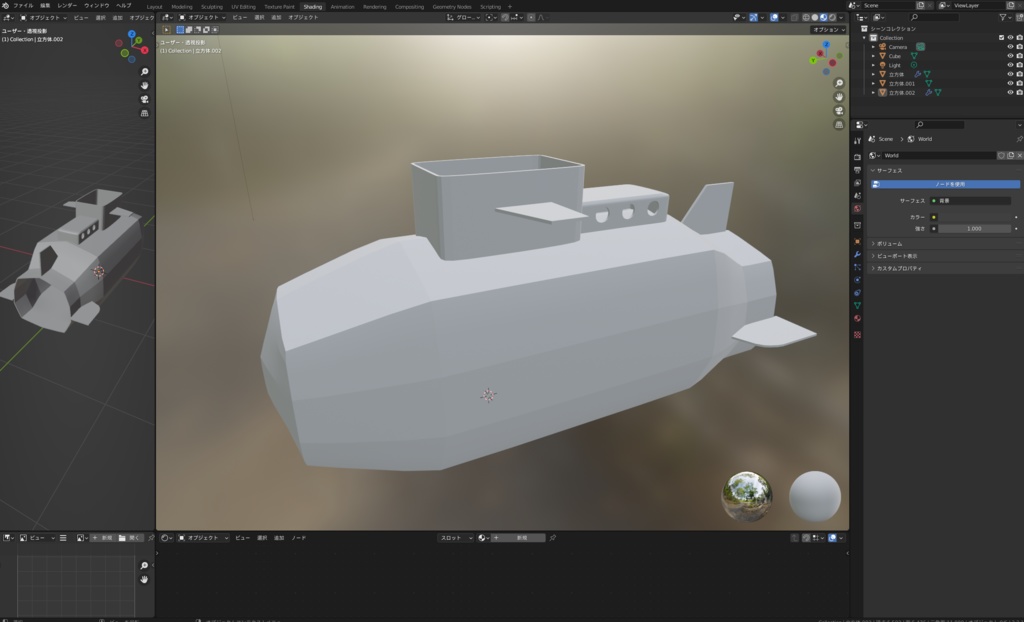Hide Cube with its eye icon
1024x622 pixels.
click(x=1010, y=56)
